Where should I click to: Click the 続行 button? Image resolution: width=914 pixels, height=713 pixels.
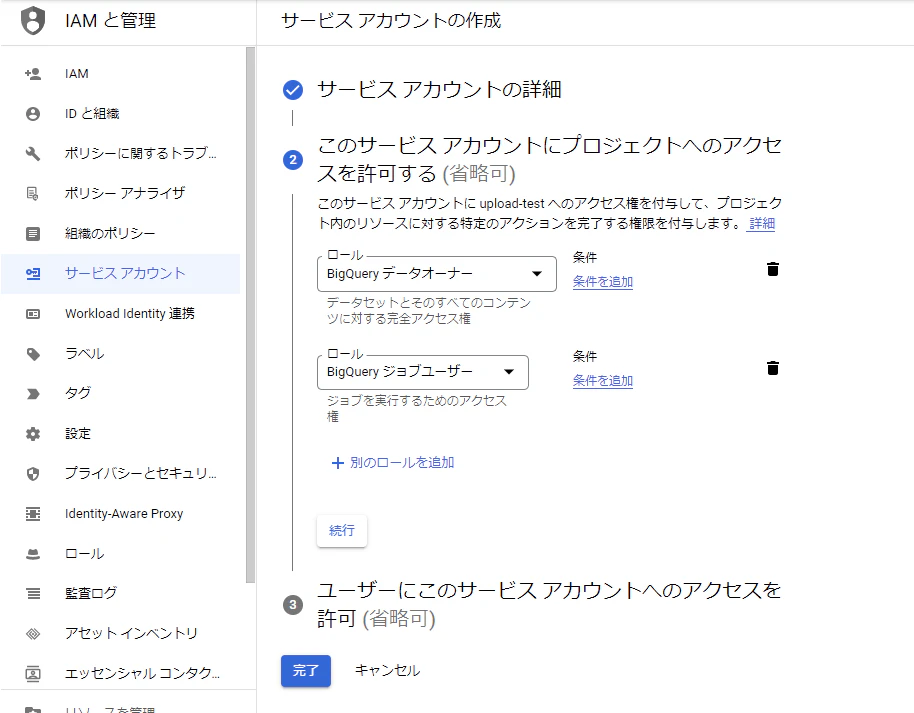(x=342, y=531)
